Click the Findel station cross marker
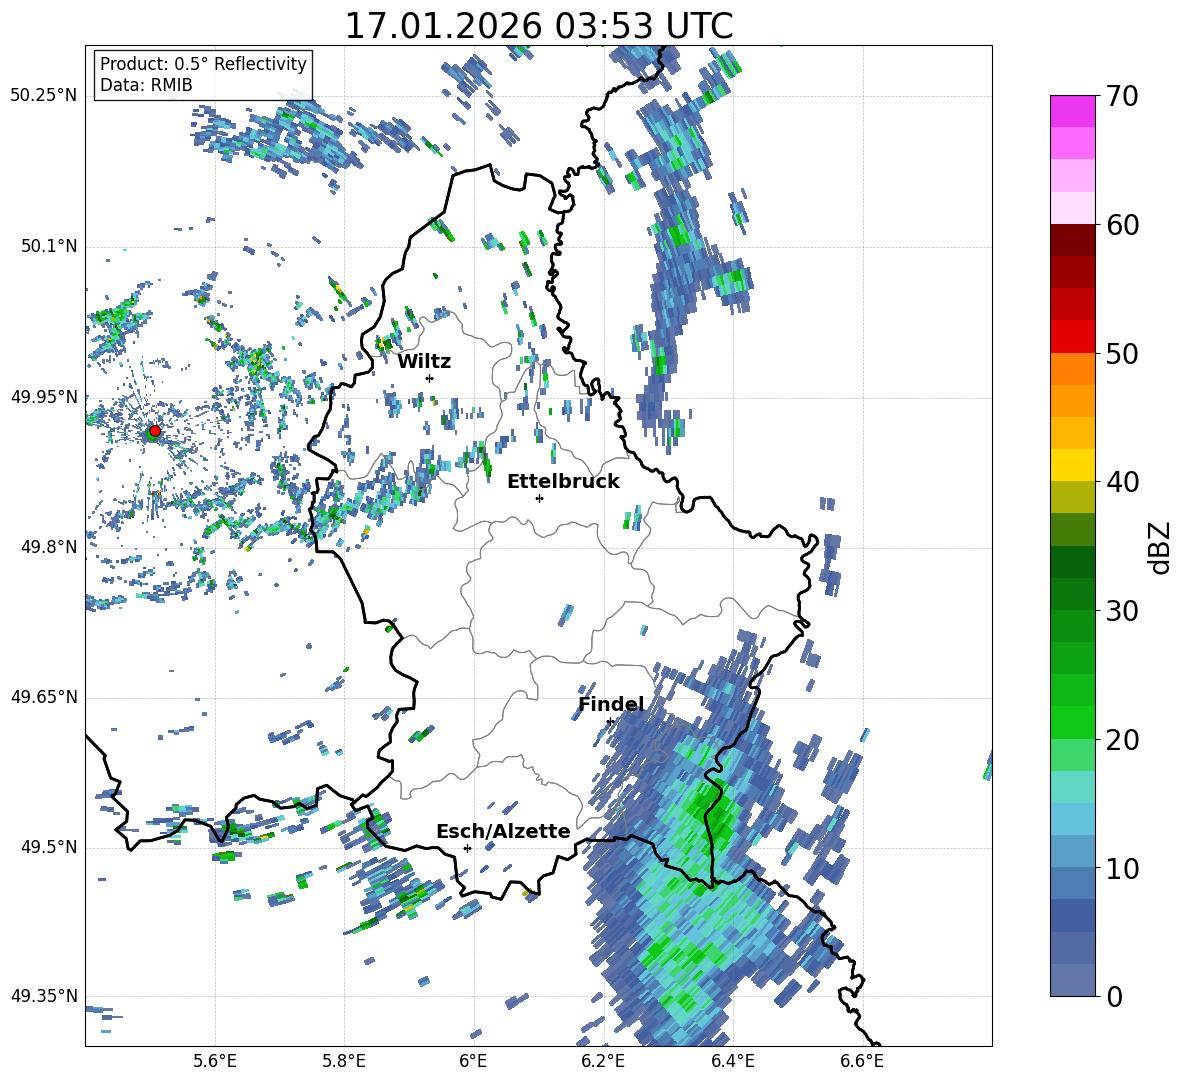 610,722
